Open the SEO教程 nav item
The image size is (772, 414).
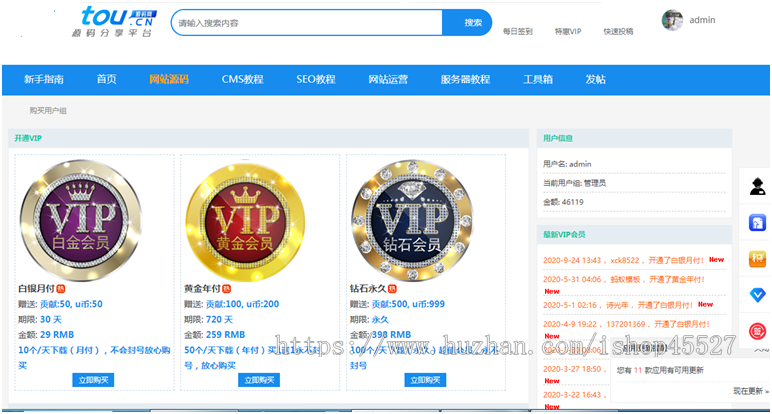click(x=316, y=79)
